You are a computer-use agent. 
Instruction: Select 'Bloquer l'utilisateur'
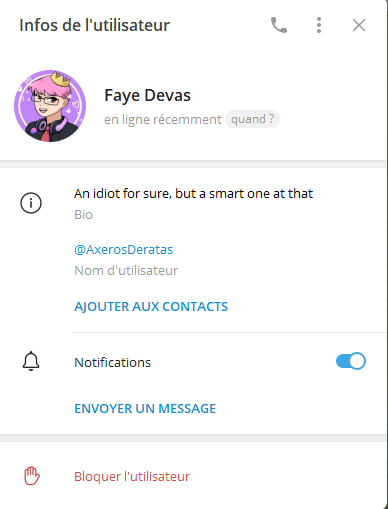coord(132,477)
